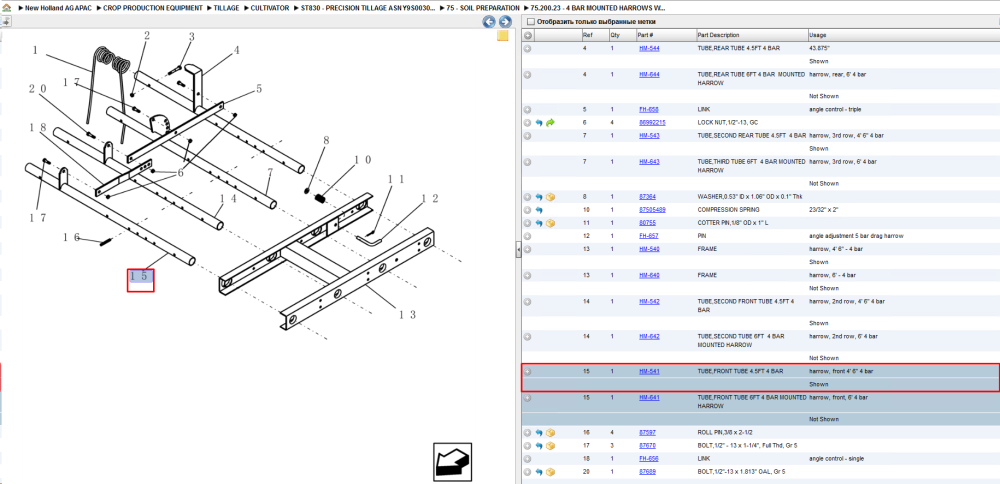Image resolution: width=1000 pixels, height=484 pixels.
Task: Expand the plus icon for PIN FH-657 row
Action: point(527,236)
